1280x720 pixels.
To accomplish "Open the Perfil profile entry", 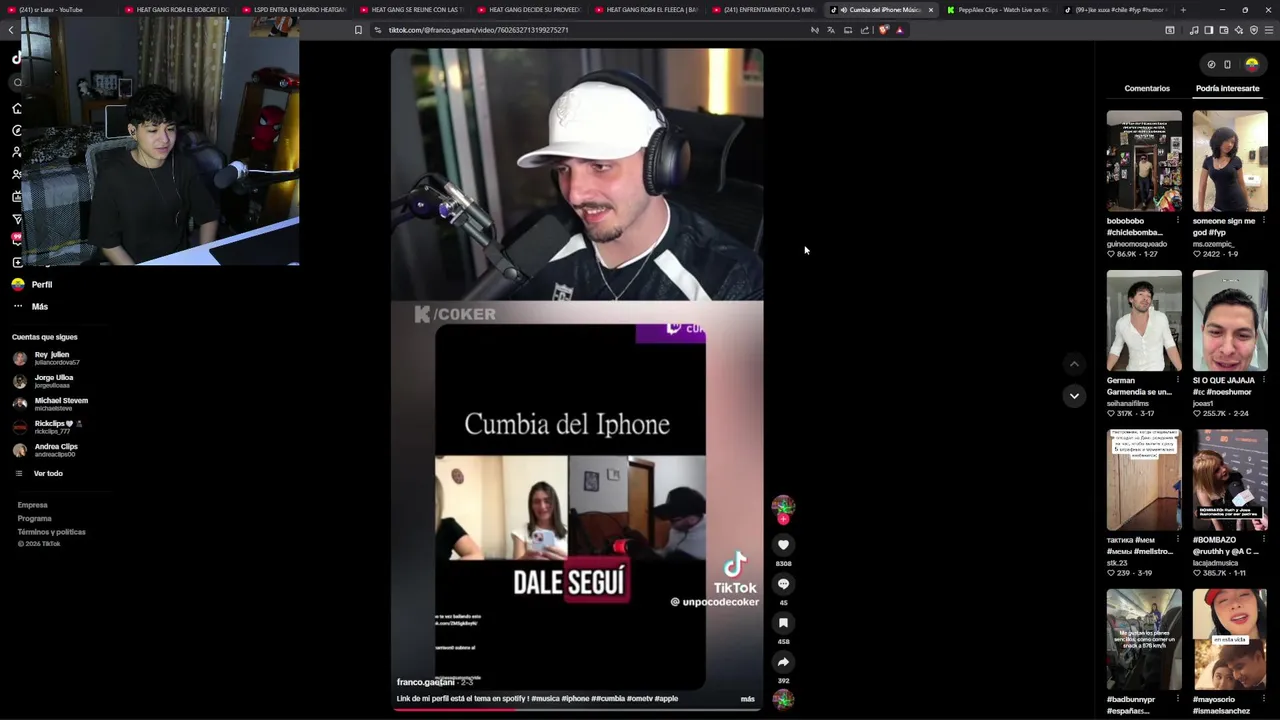I will point(33,285).
